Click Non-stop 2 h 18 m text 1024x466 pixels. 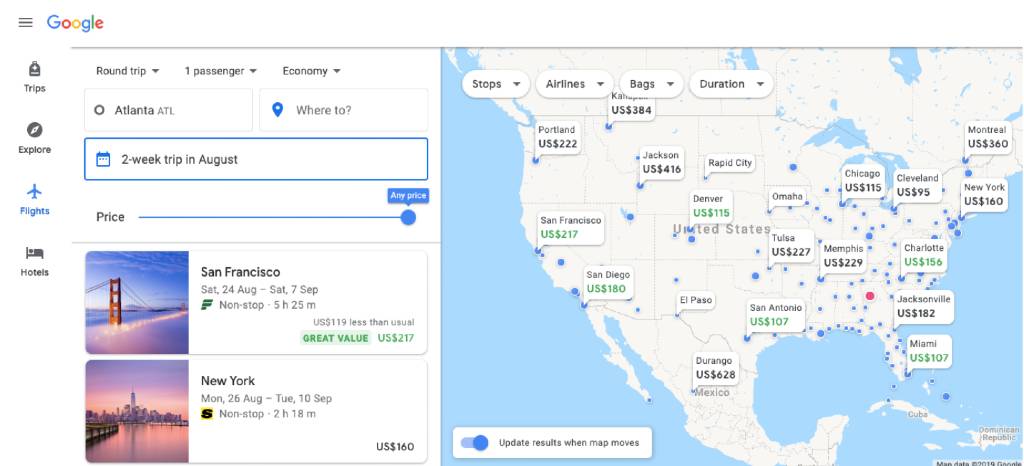point(267,414)
